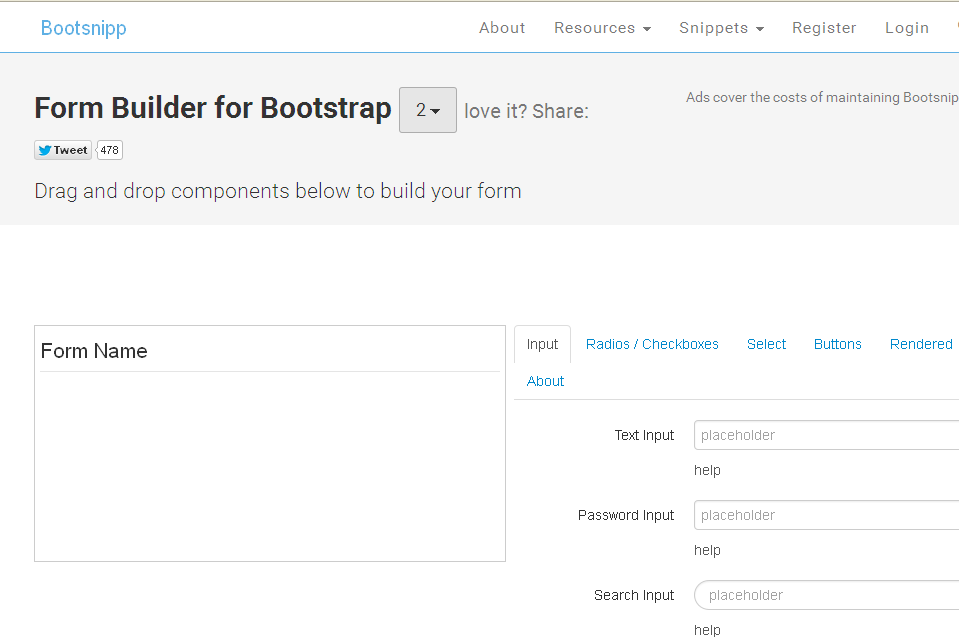Image resolution: width=959 pixels, height=637 pixels.
Task: Select the Input tab
Action: (542, 344)
